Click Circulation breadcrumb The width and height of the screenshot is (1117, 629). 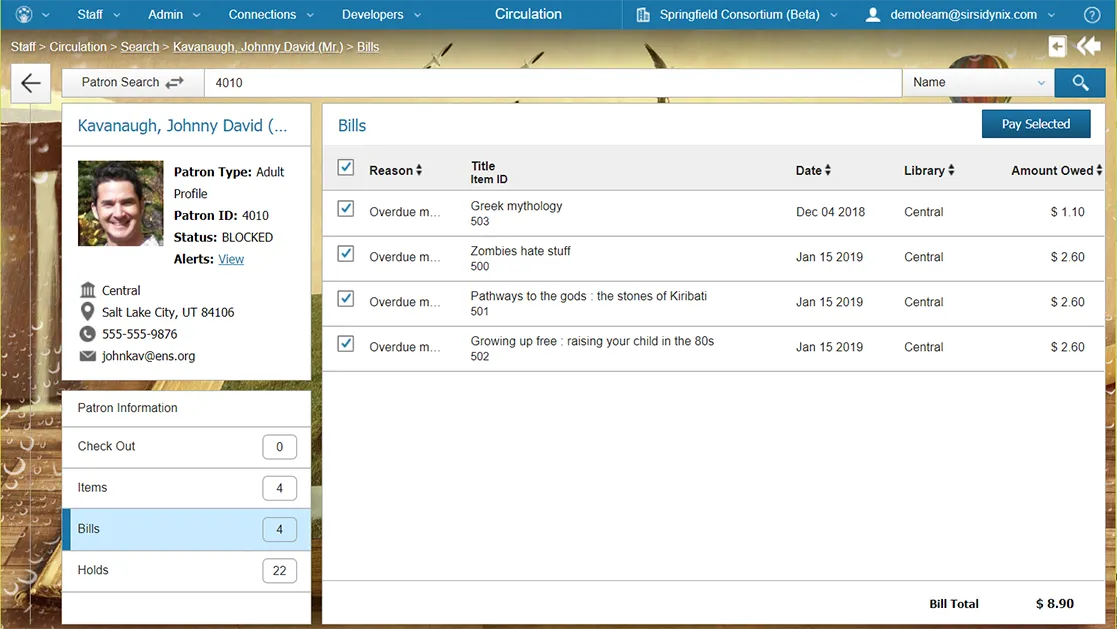78,47
